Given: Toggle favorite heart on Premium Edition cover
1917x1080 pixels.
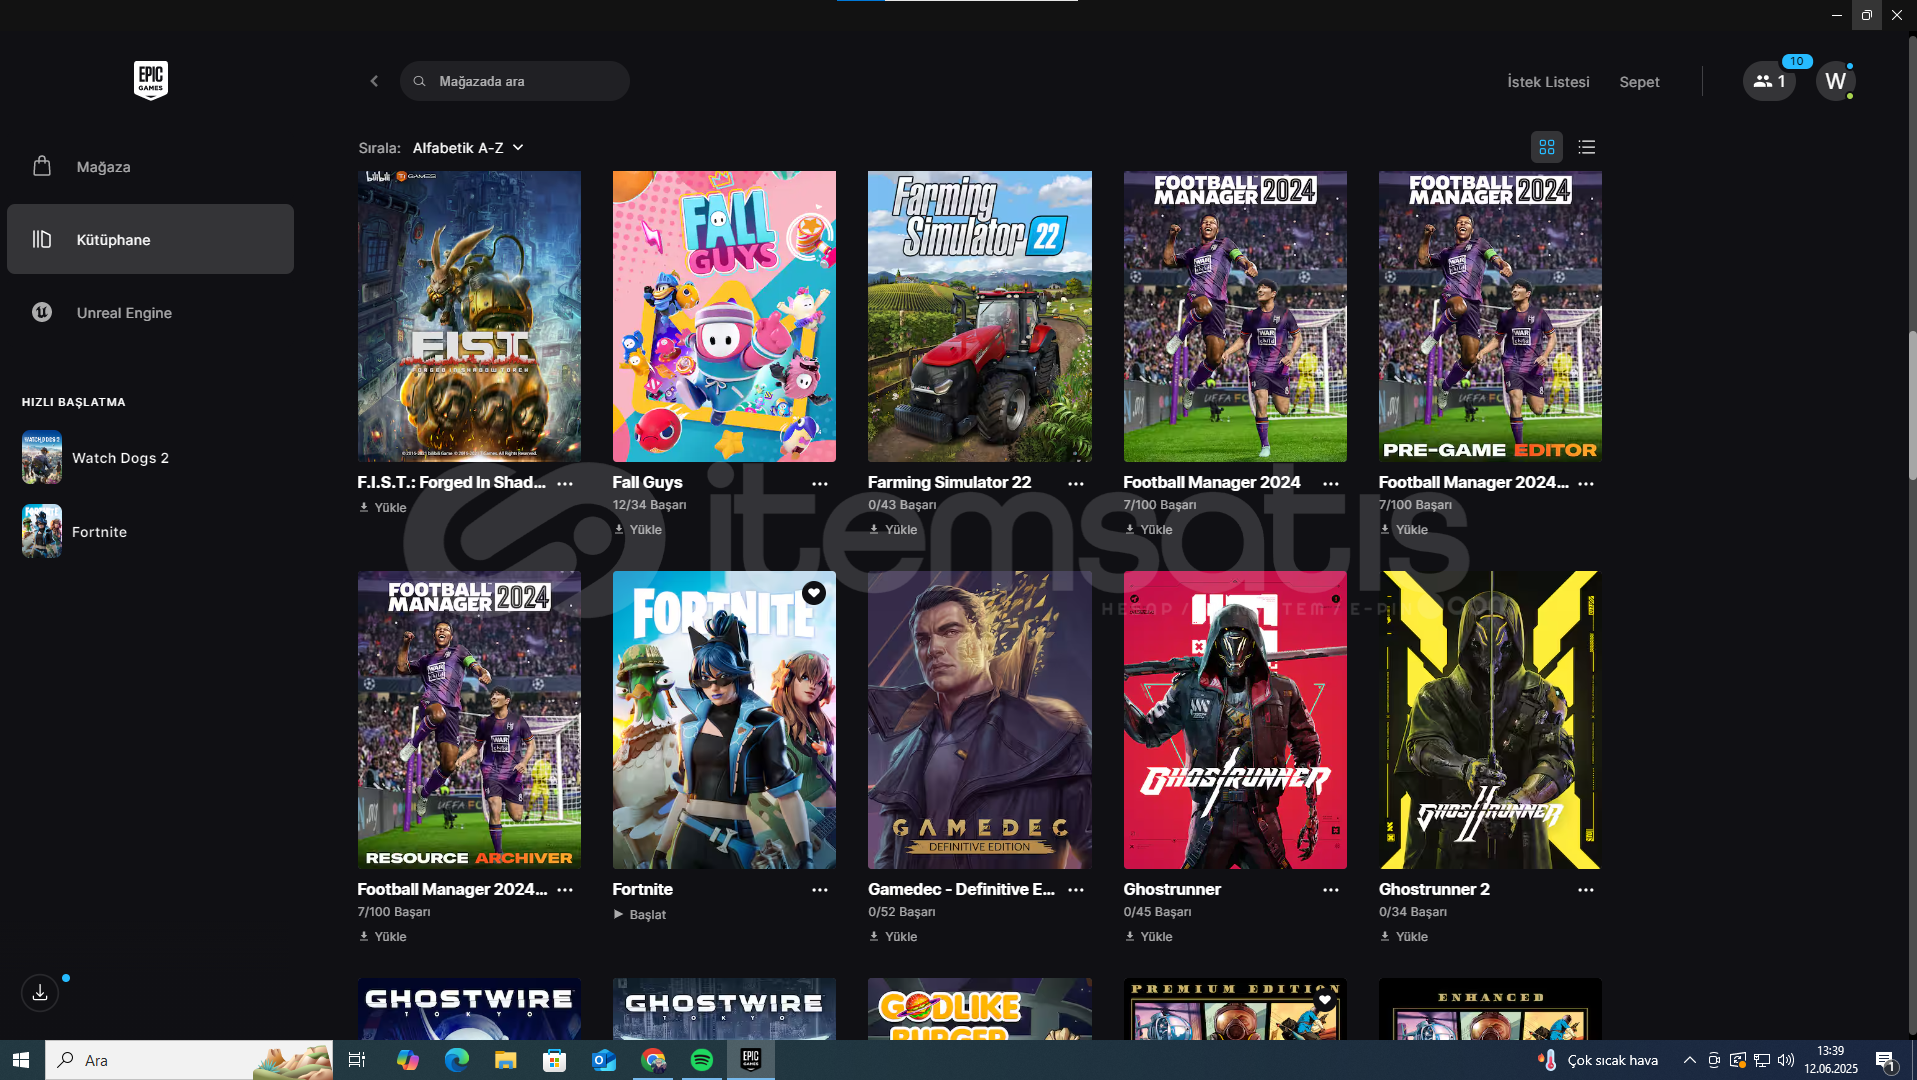Looking at the screenshot, I should [1325, 999].
